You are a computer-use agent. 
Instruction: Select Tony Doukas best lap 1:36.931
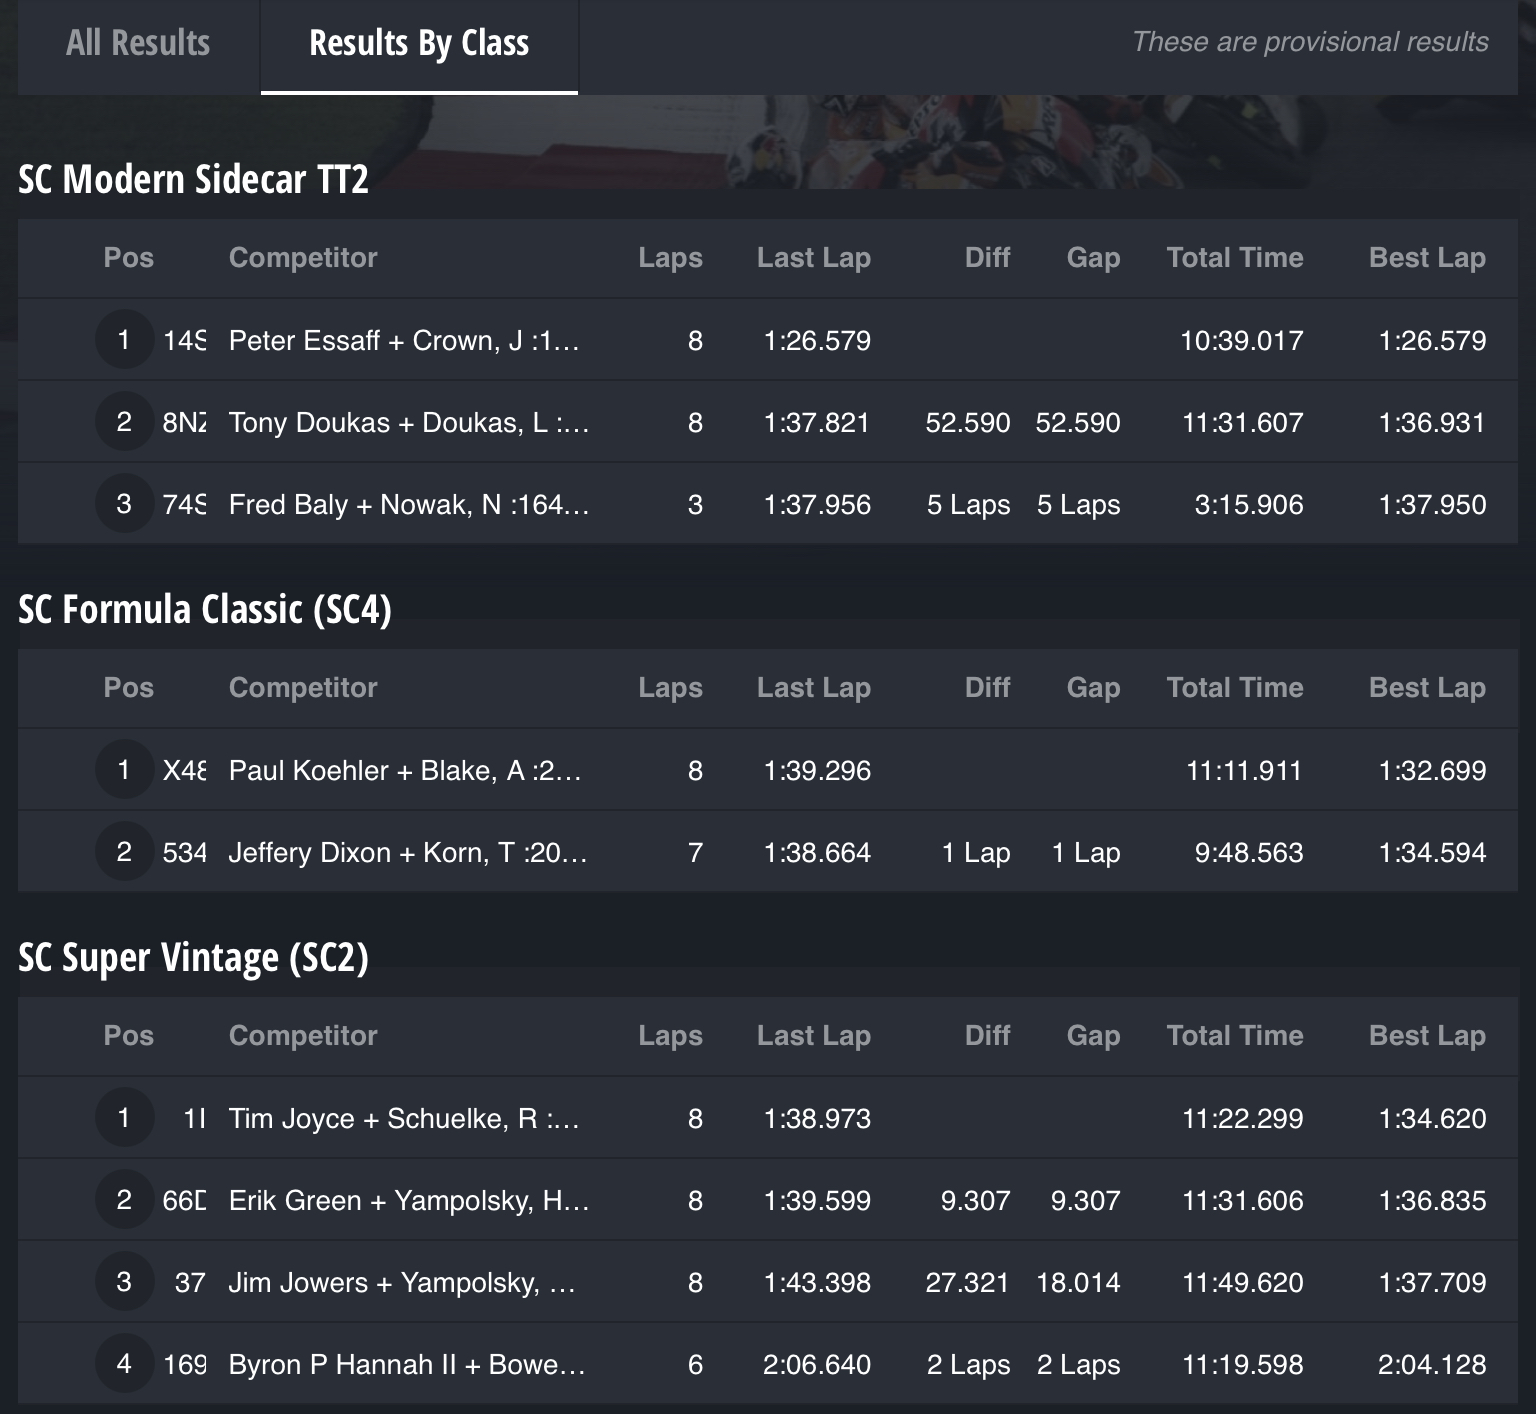1432,423
